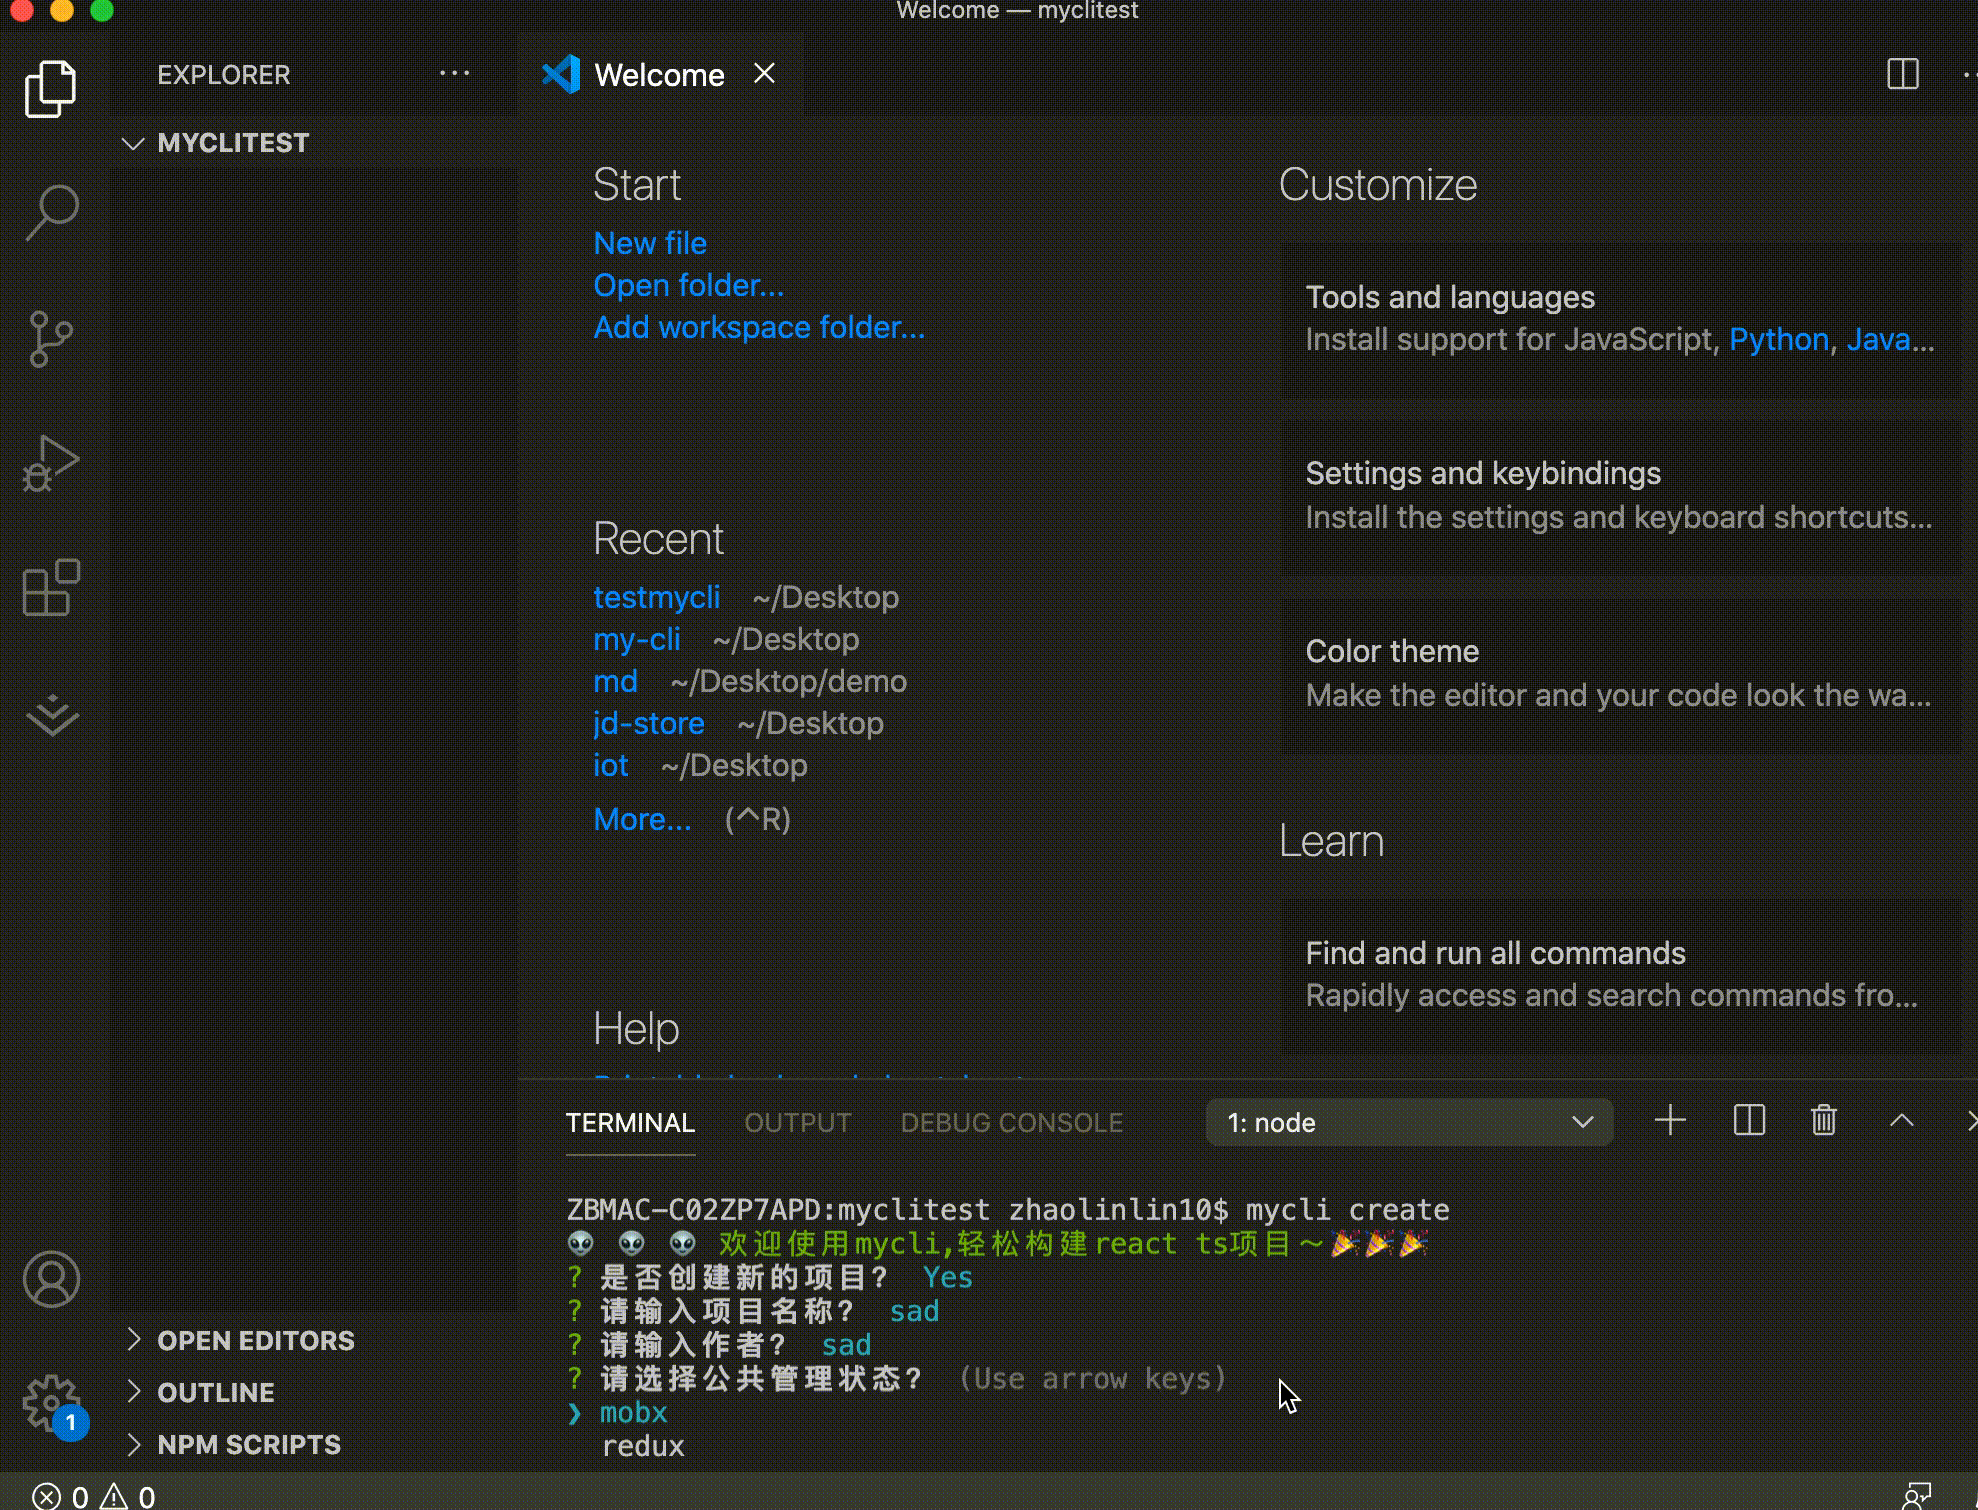Switch to the TERMINAL tab
Image resolution: width=1978 pixels, height=1510 pixels.
click(630, 1123)
